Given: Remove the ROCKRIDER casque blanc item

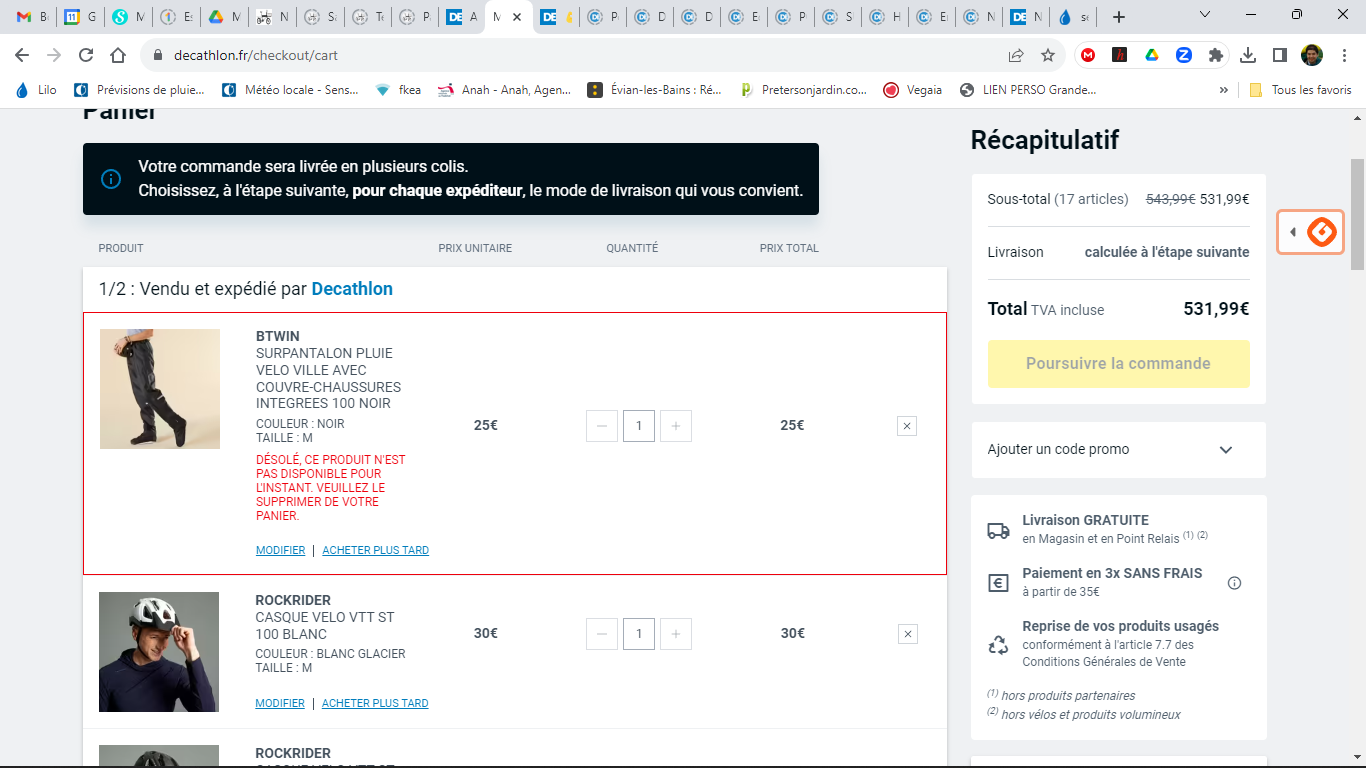Looking at the screenshot, I should tap(907, 634).
